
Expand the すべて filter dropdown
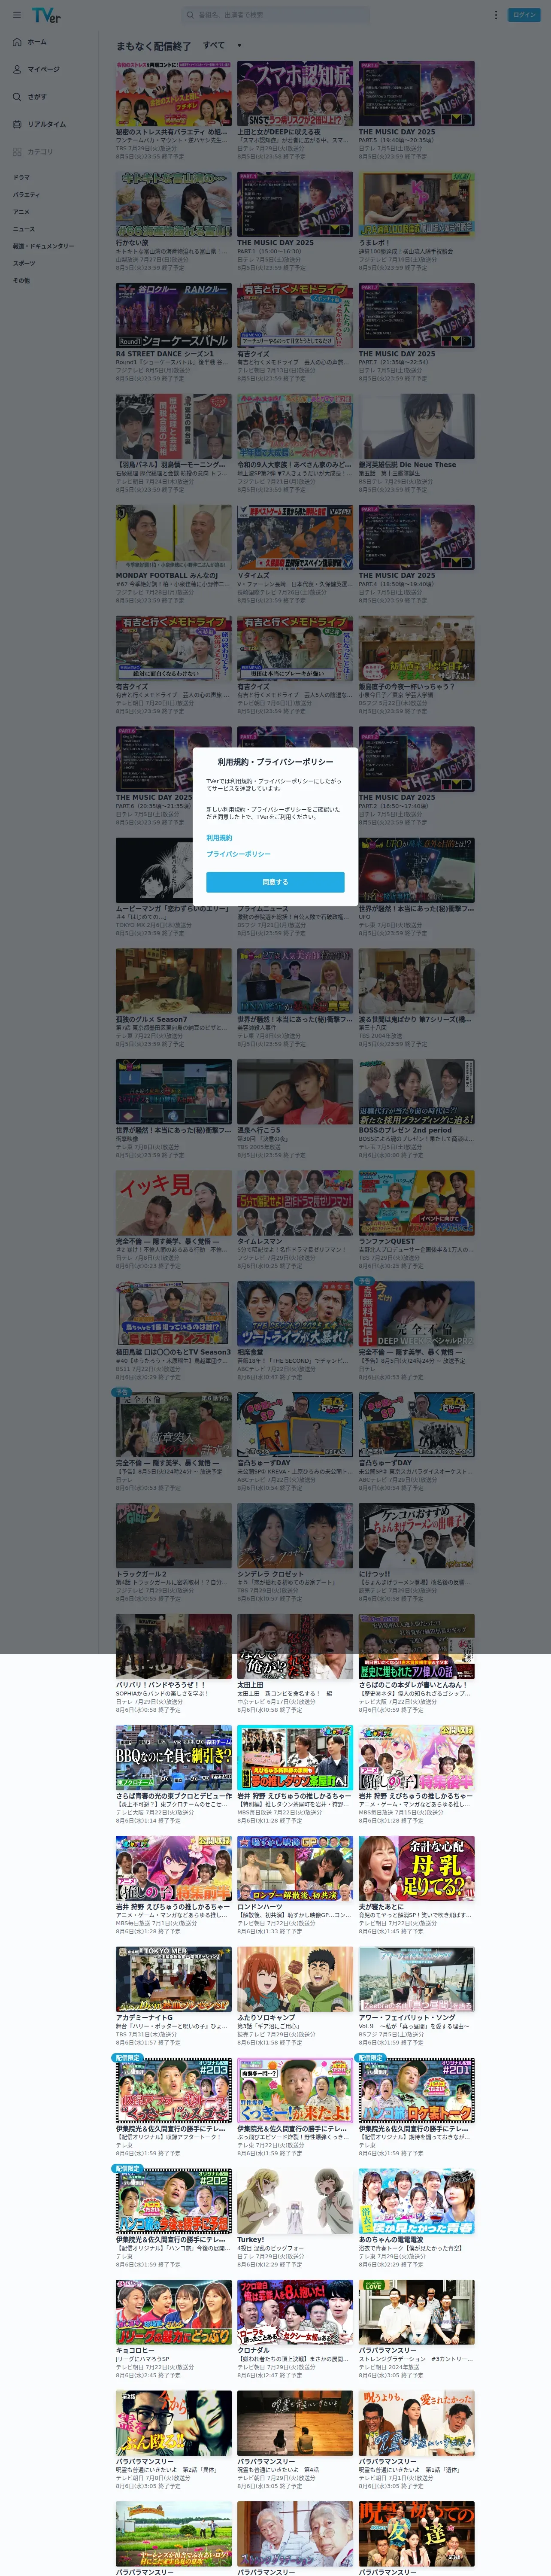[x=222, y=45]
